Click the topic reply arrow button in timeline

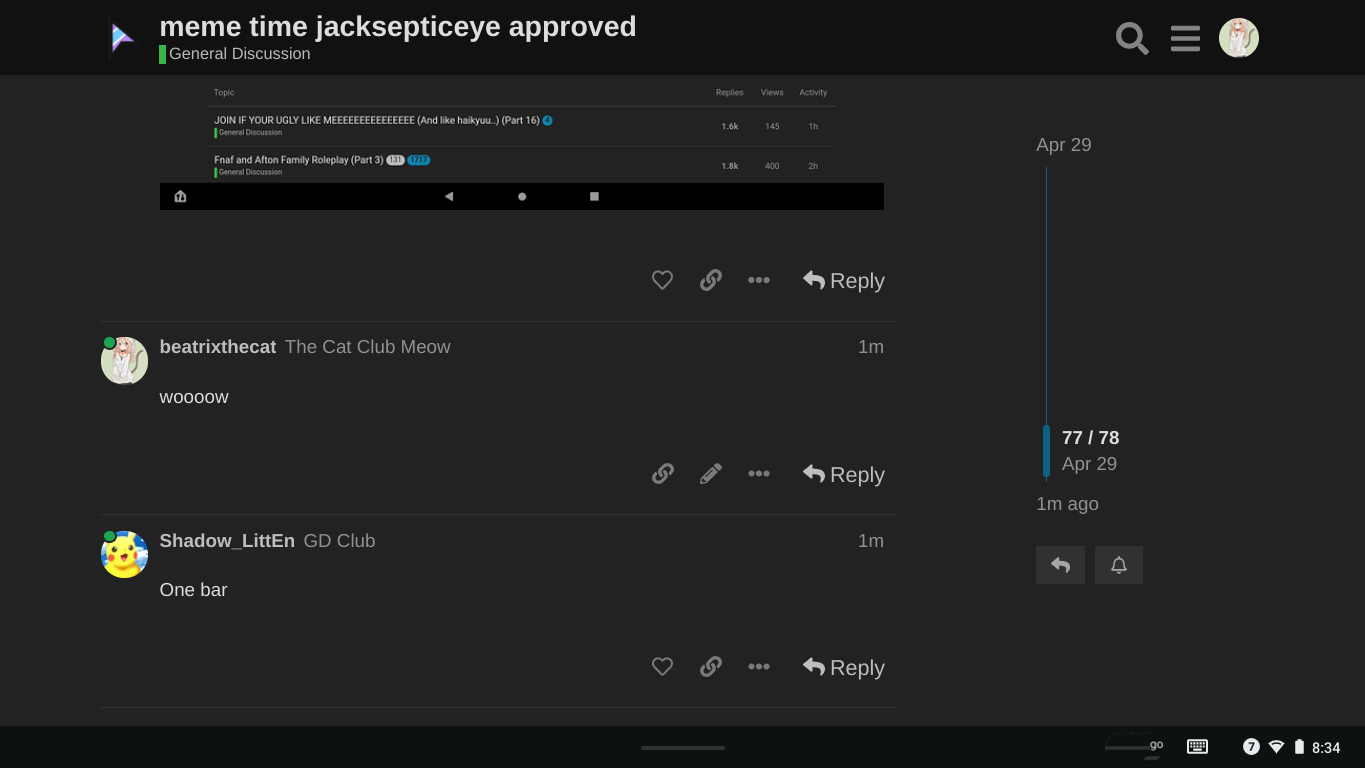point(1060,565)
